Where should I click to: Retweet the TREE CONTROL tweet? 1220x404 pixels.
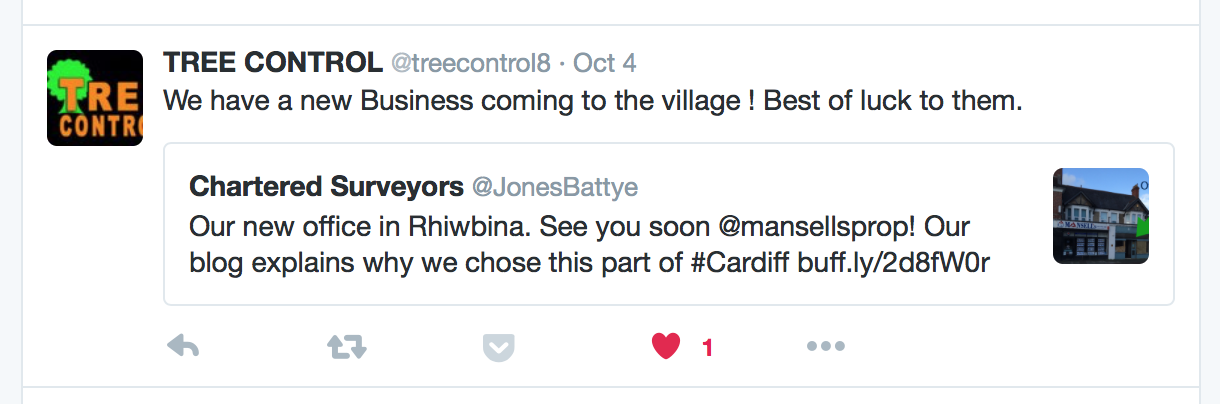coord(347,347)
